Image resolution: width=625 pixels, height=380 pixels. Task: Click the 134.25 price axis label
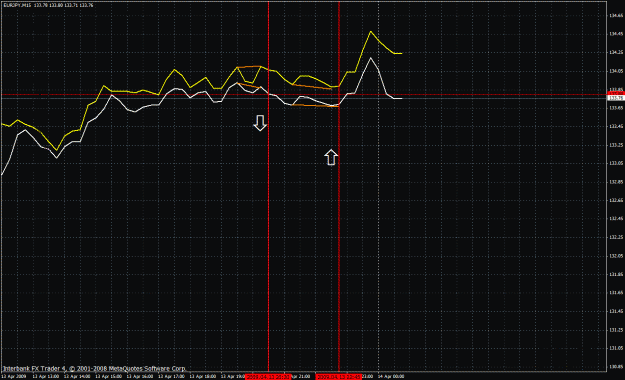pos(616,52)
